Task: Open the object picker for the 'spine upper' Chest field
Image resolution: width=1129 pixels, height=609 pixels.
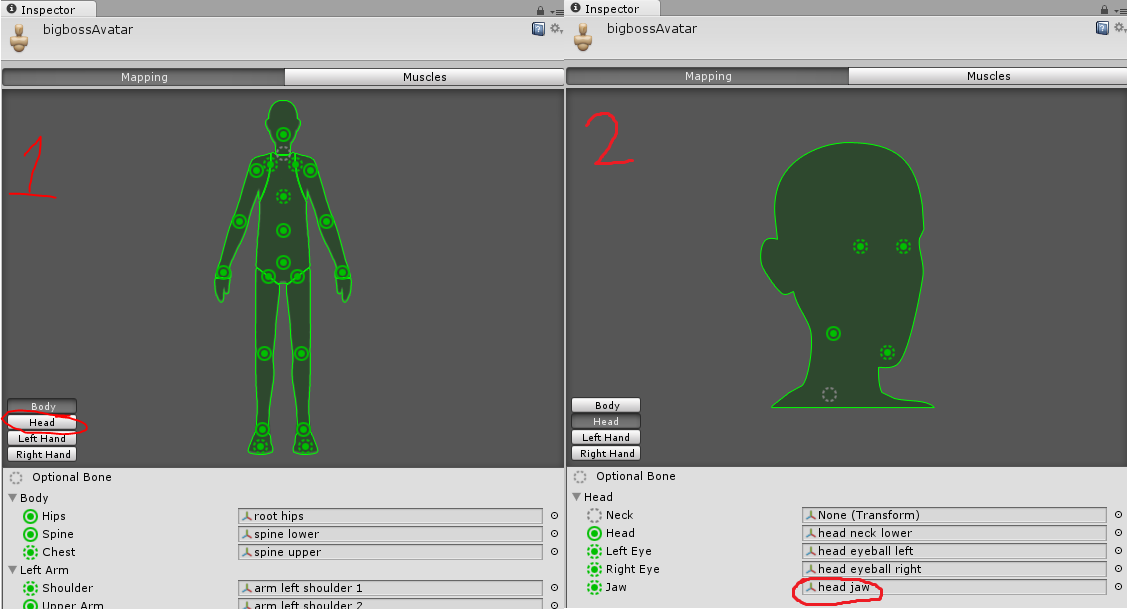Action: click(554, 553)
